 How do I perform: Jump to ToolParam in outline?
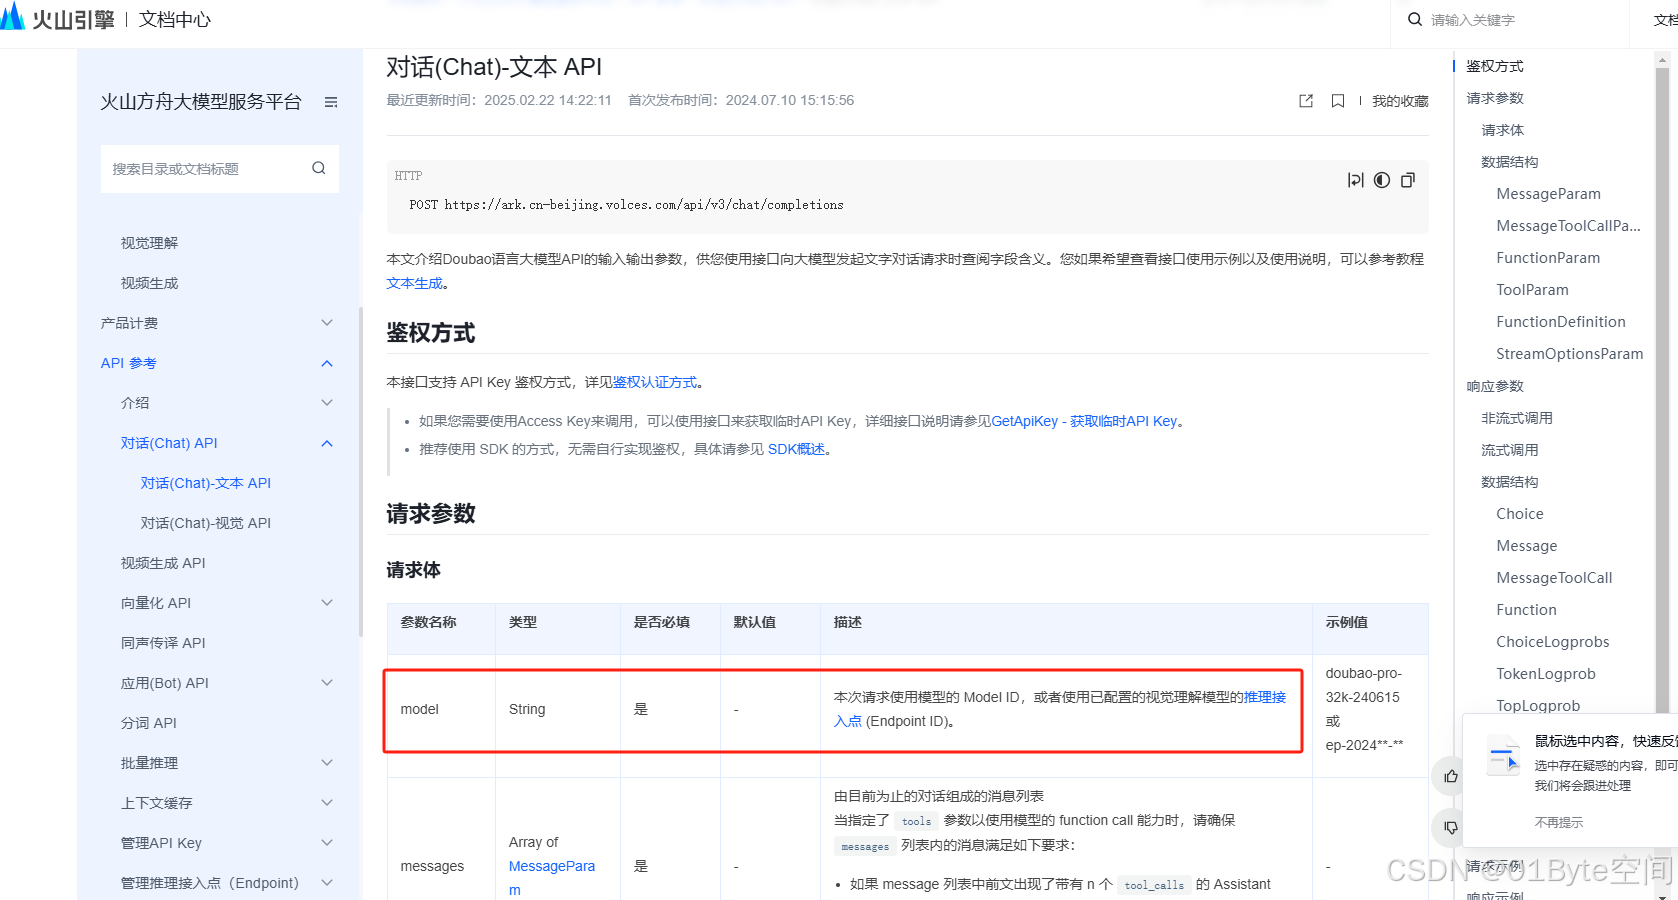click(x=1532, y=290)
